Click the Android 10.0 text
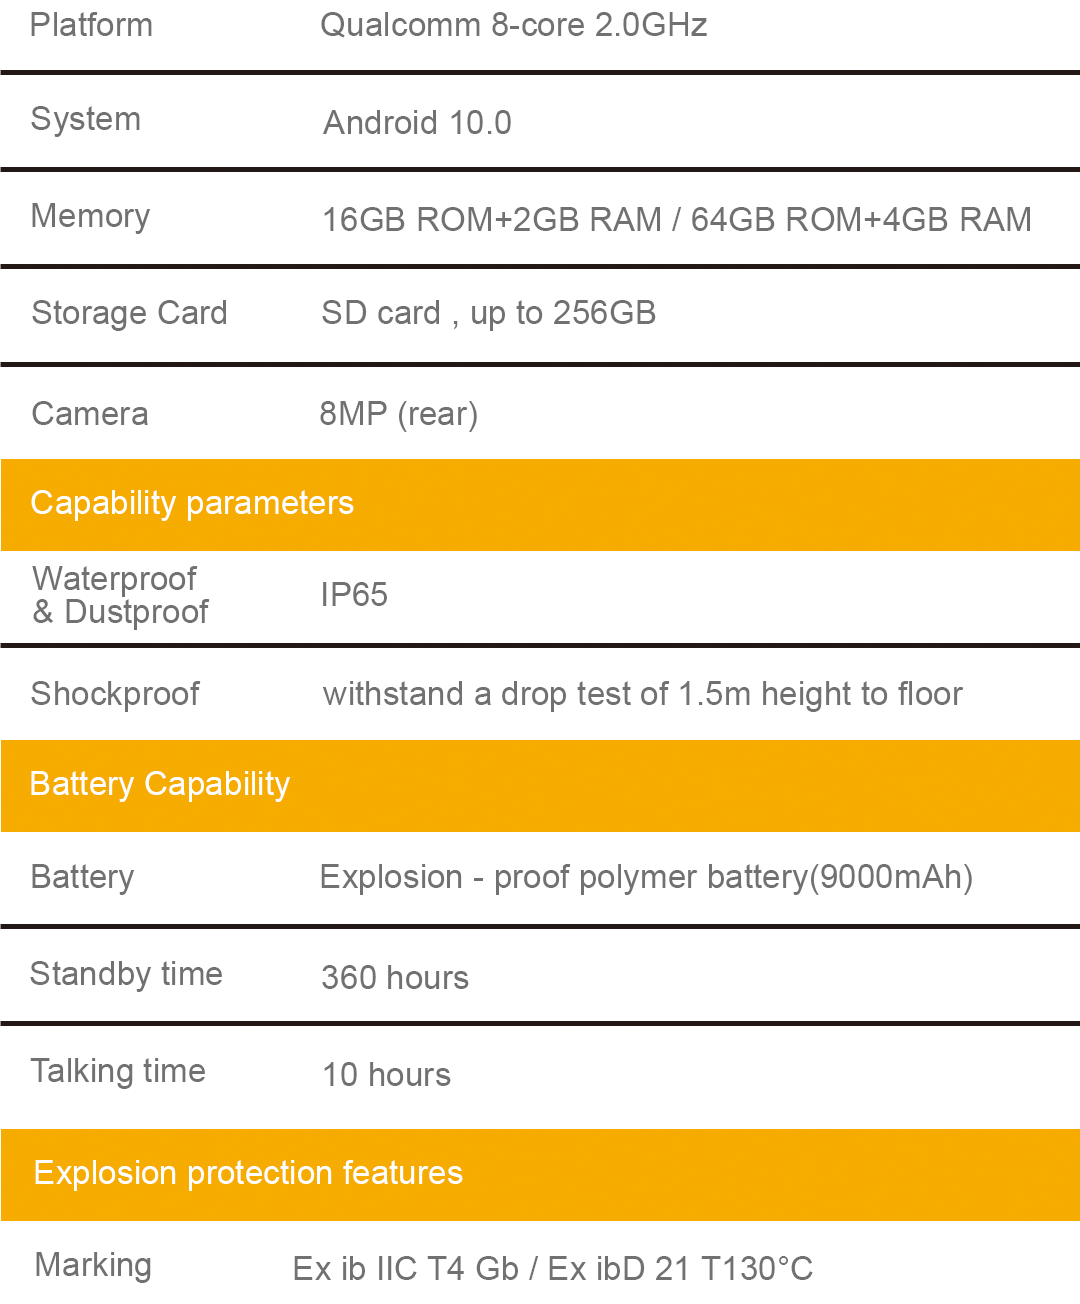Image resolution: width=1080 pixels, height=1304 pixels. [x=417, y=123]
